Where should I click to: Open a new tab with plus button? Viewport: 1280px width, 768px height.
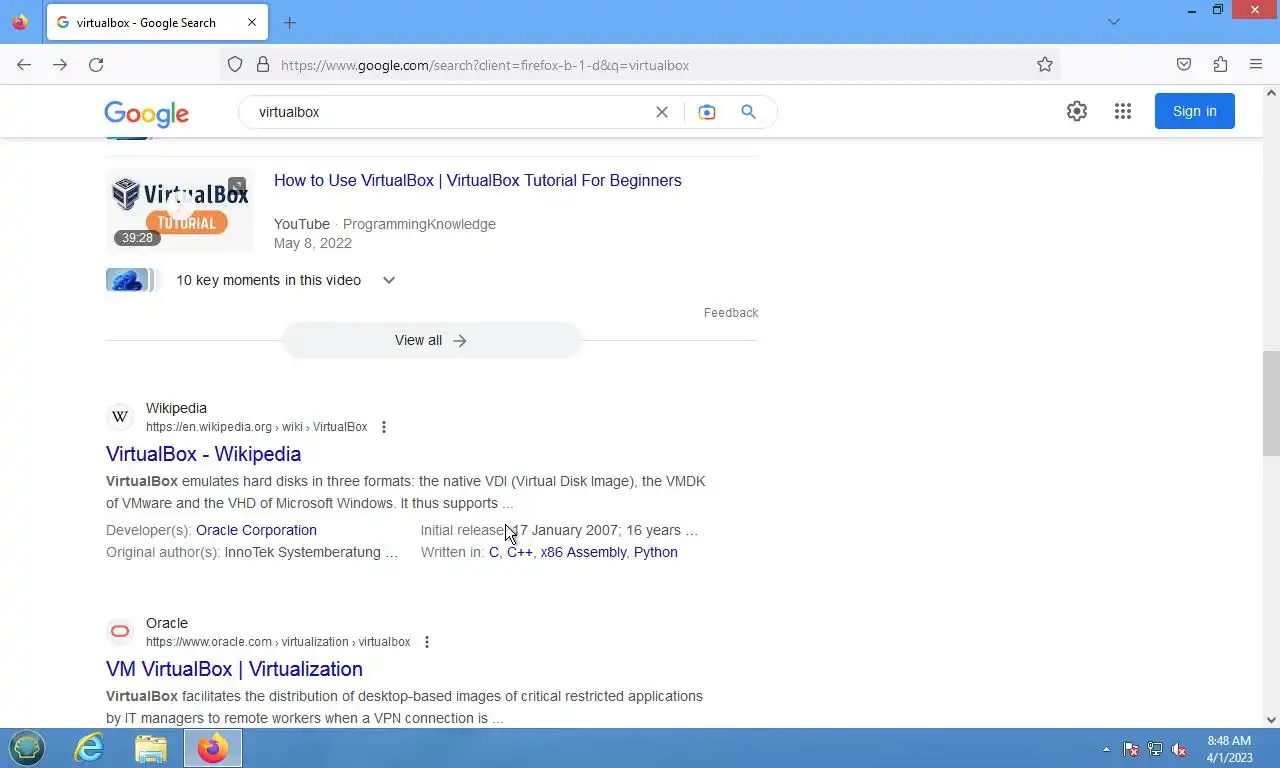click(x=290, y=23)
